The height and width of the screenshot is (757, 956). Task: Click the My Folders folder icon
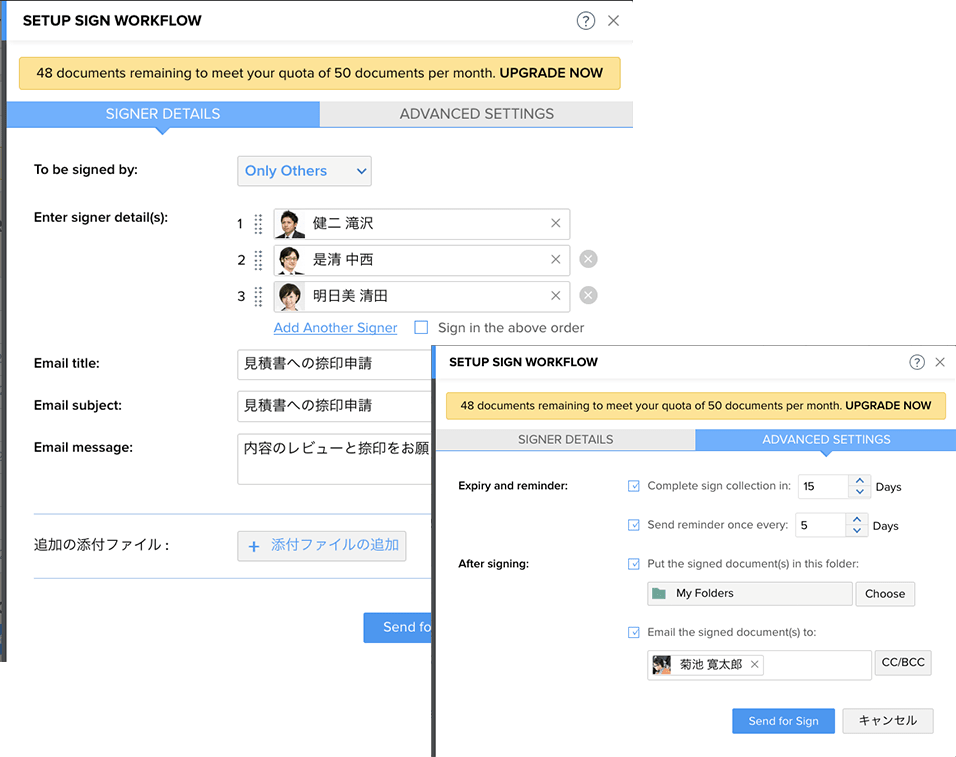[x=659, y=593]
